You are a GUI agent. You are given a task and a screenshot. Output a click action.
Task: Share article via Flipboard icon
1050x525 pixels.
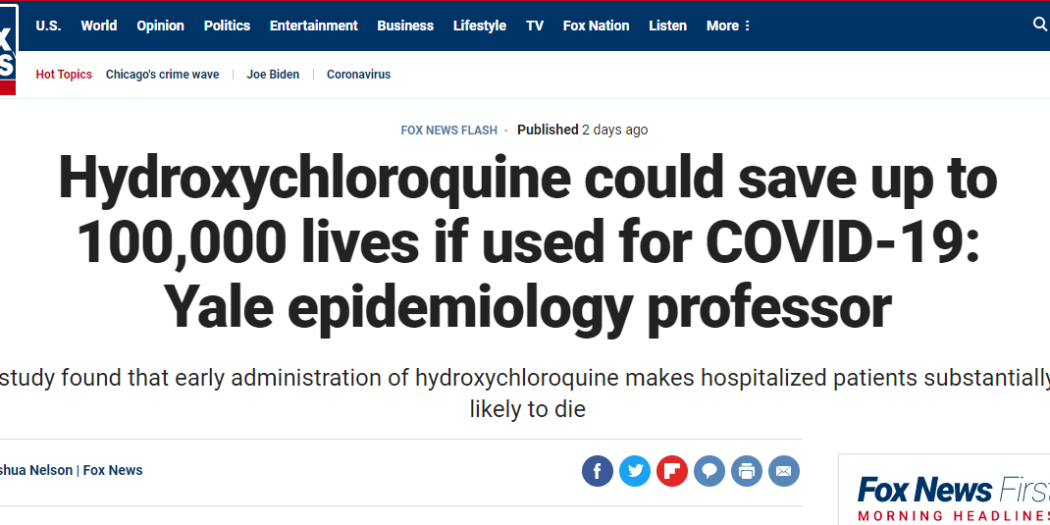672,470
